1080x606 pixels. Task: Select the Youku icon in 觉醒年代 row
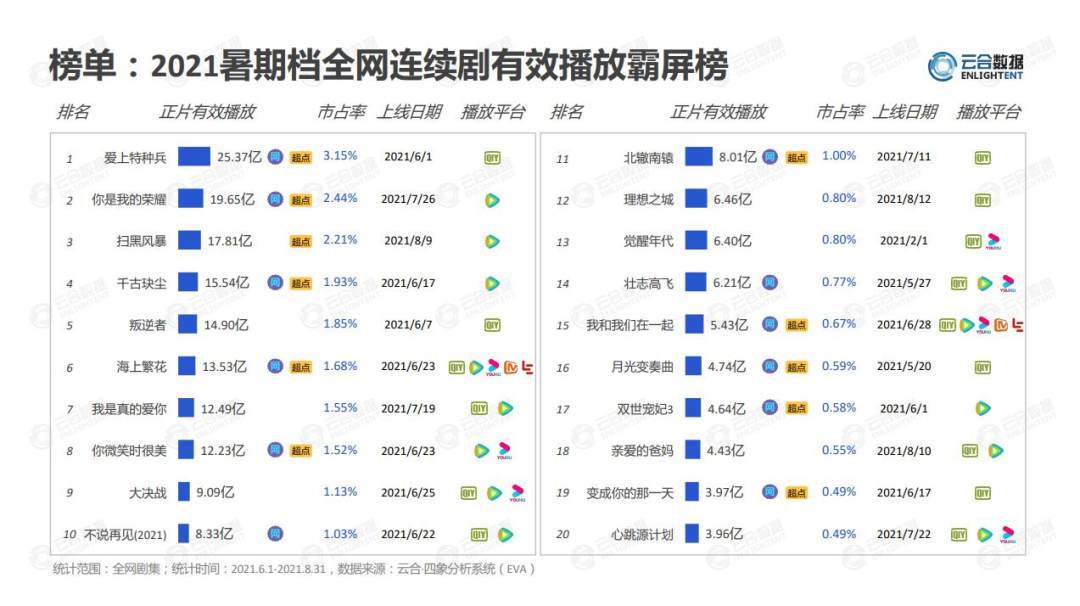pos(993,241)
